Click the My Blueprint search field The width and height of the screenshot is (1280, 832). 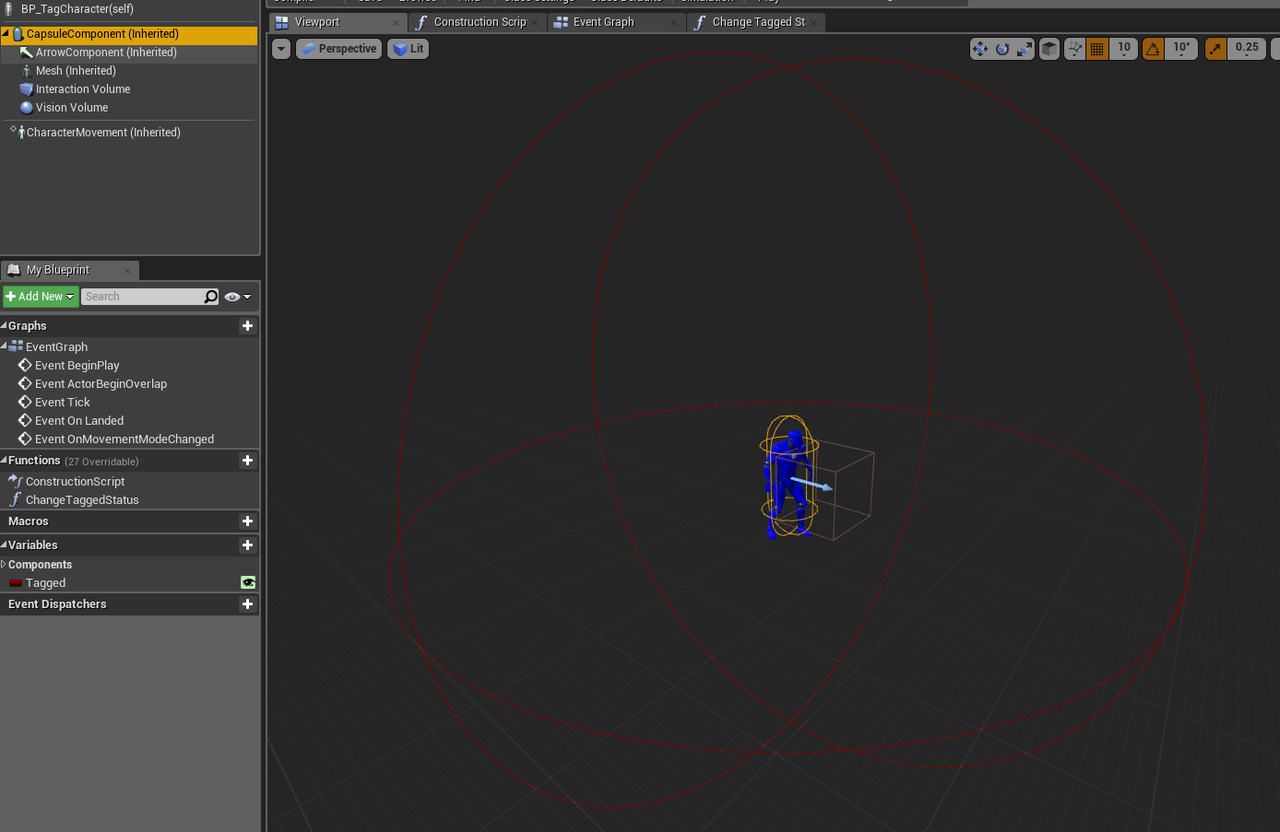(142, 296)
